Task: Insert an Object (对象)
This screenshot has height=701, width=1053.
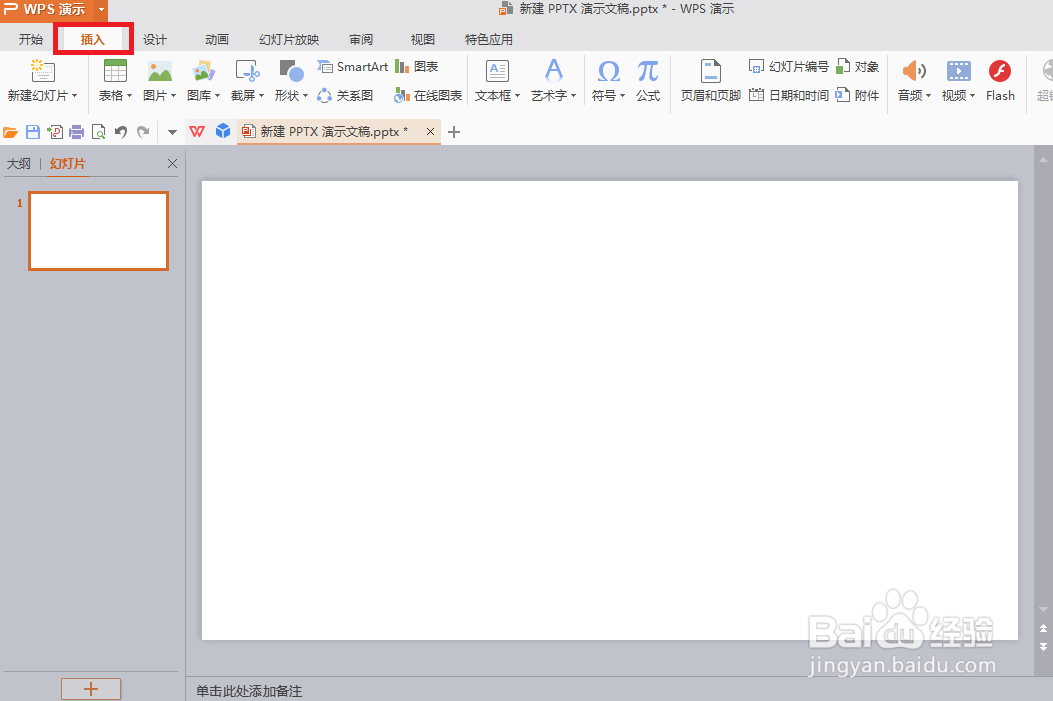Action: 858,66
